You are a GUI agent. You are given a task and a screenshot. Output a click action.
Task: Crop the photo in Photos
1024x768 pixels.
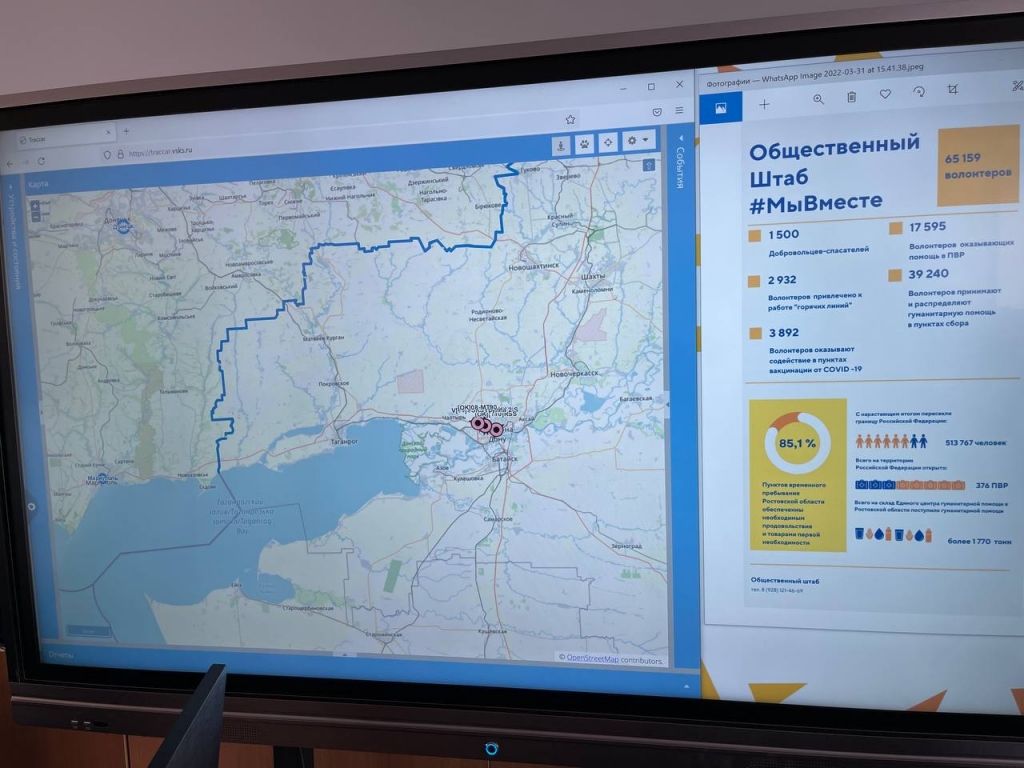pos(953,89)
